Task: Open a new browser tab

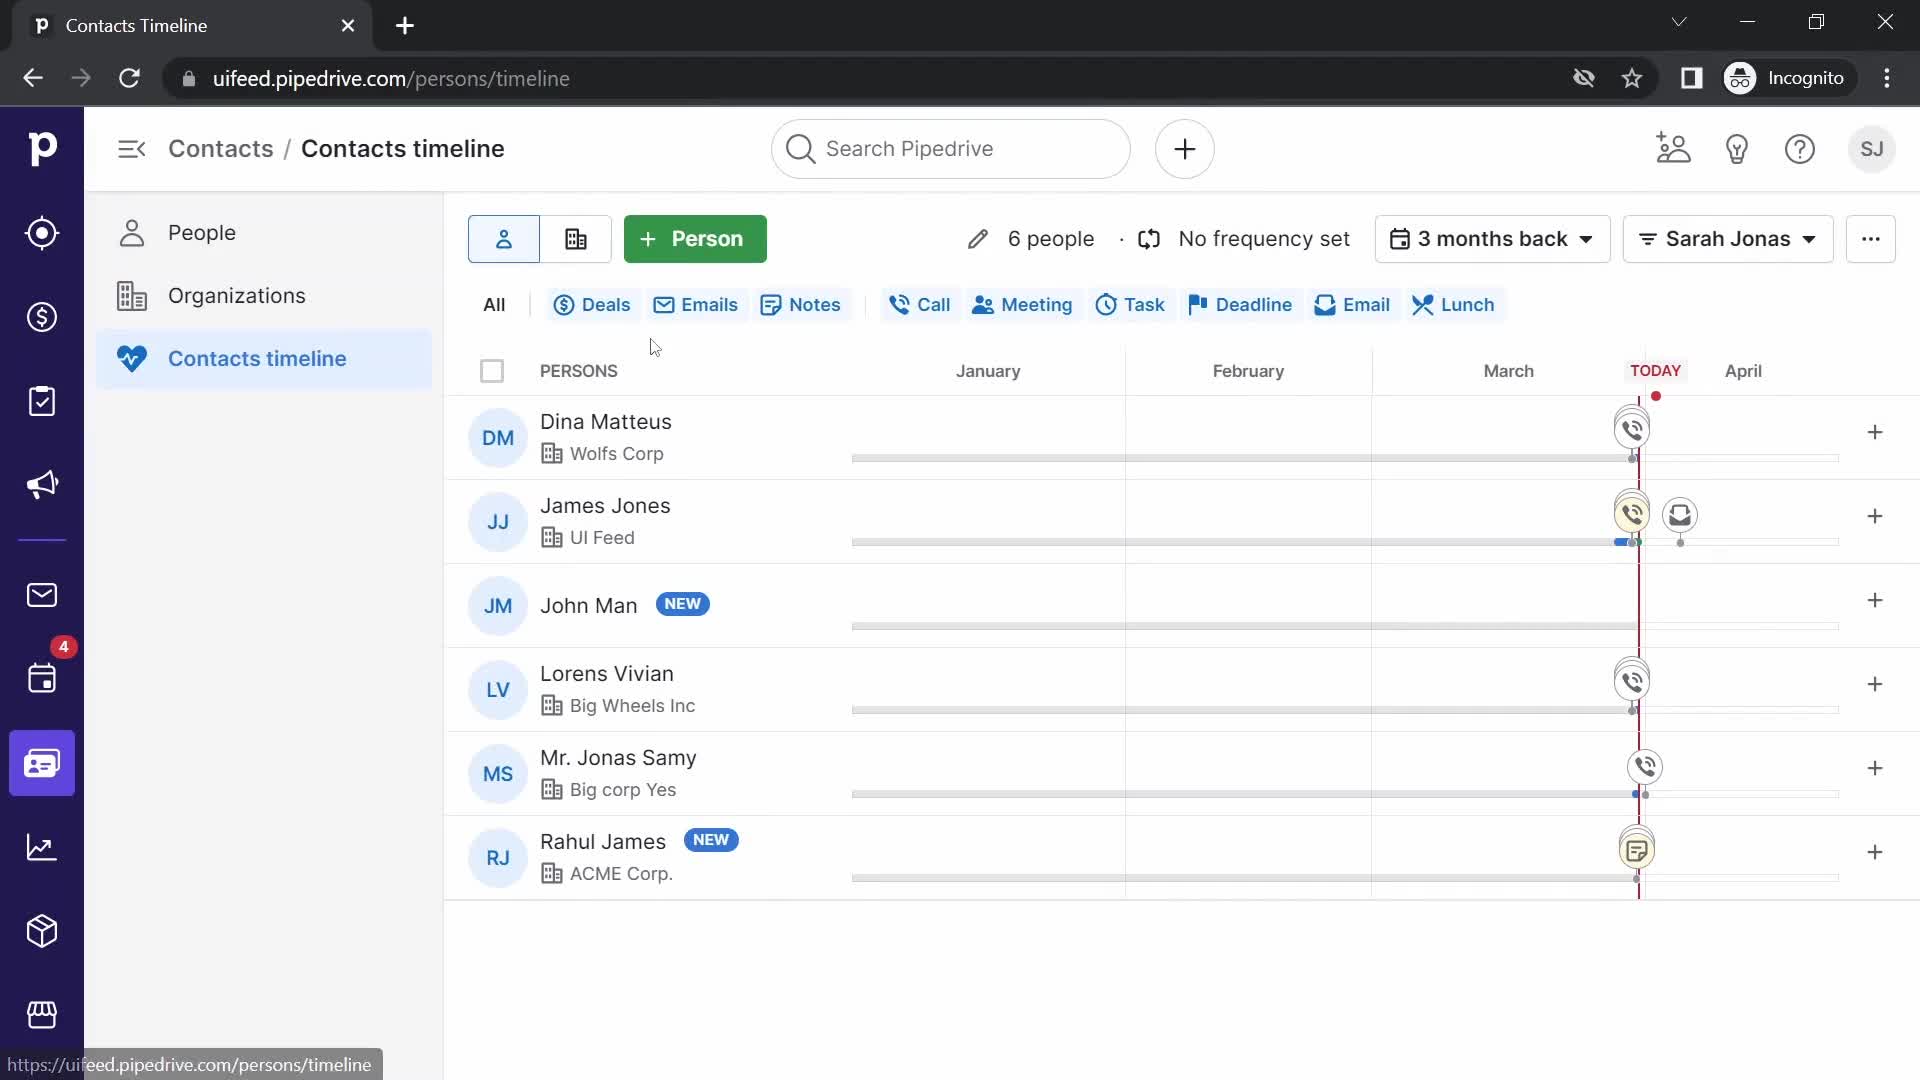Action: 405,26
